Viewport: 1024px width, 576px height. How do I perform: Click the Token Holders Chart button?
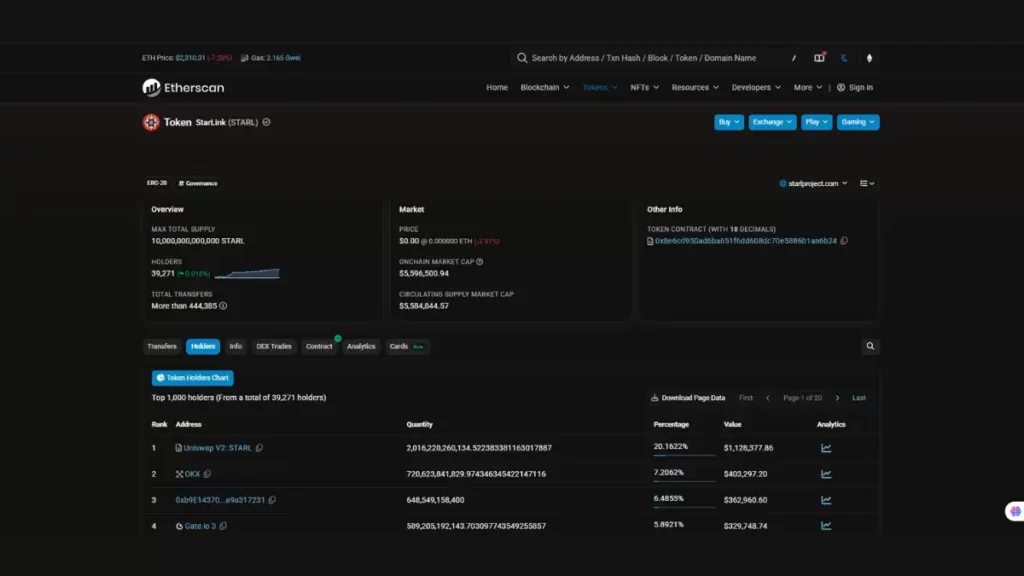point(193,378)
